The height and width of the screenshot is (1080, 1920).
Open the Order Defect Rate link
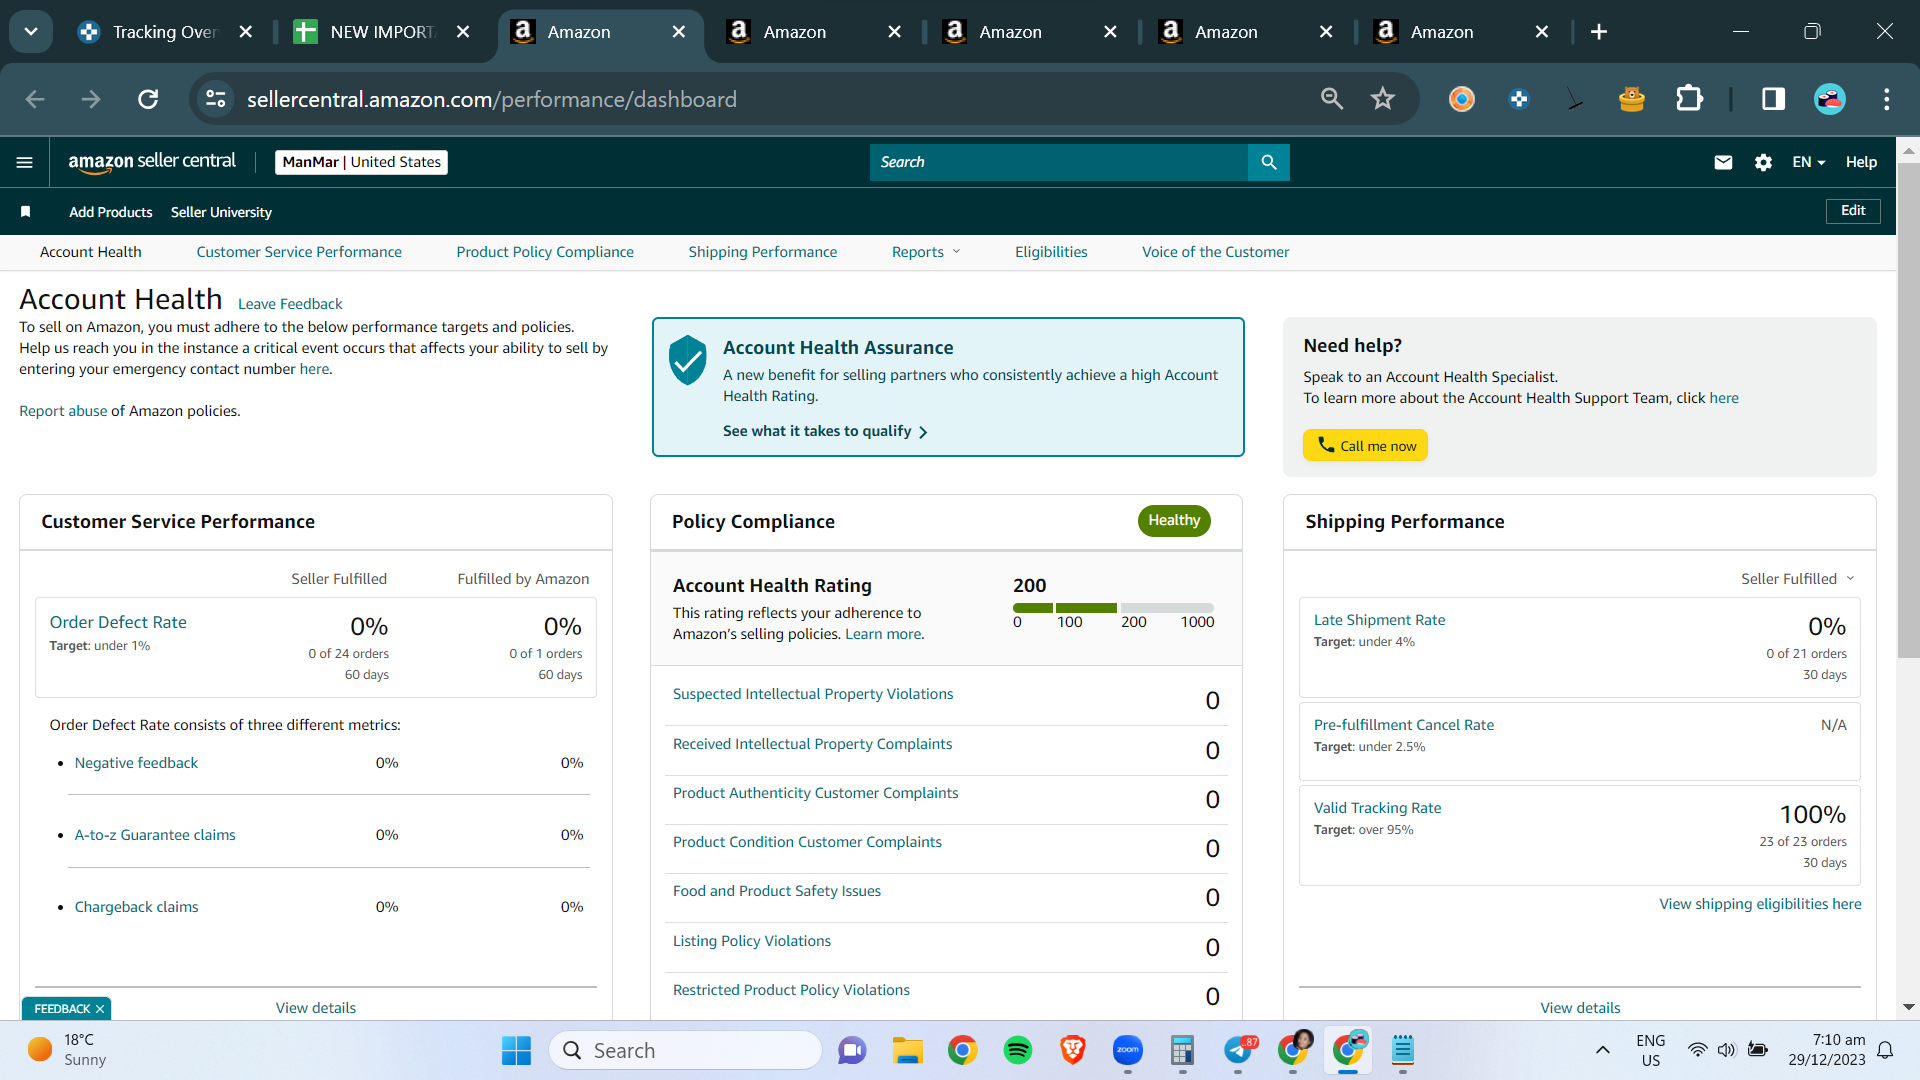(118, 622)
